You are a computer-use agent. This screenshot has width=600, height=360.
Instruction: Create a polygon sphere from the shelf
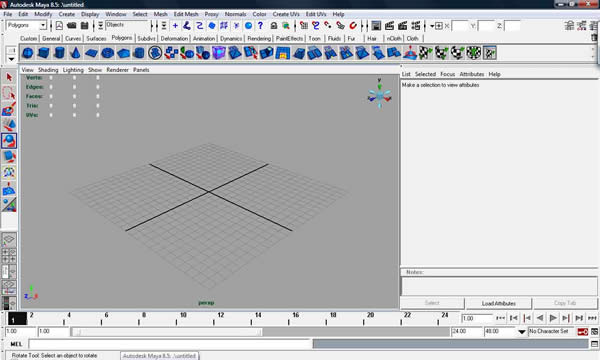coord(28,53)
